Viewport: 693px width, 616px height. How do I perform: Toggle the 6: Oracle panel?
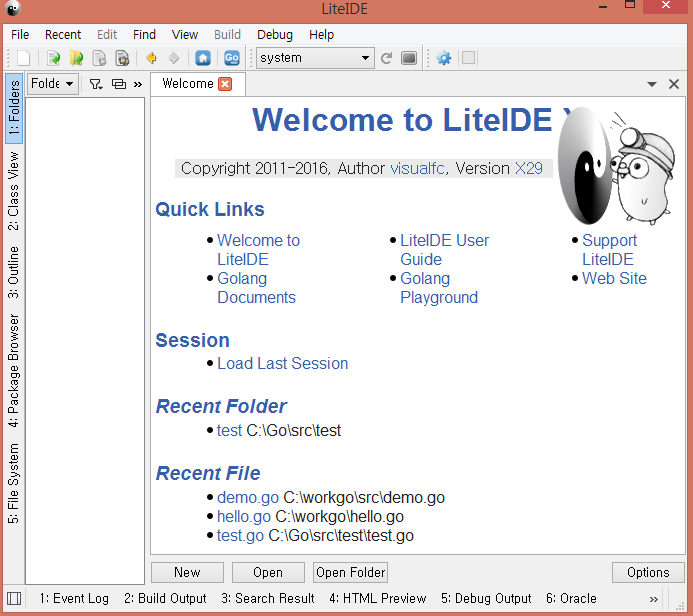pos(571,598)
